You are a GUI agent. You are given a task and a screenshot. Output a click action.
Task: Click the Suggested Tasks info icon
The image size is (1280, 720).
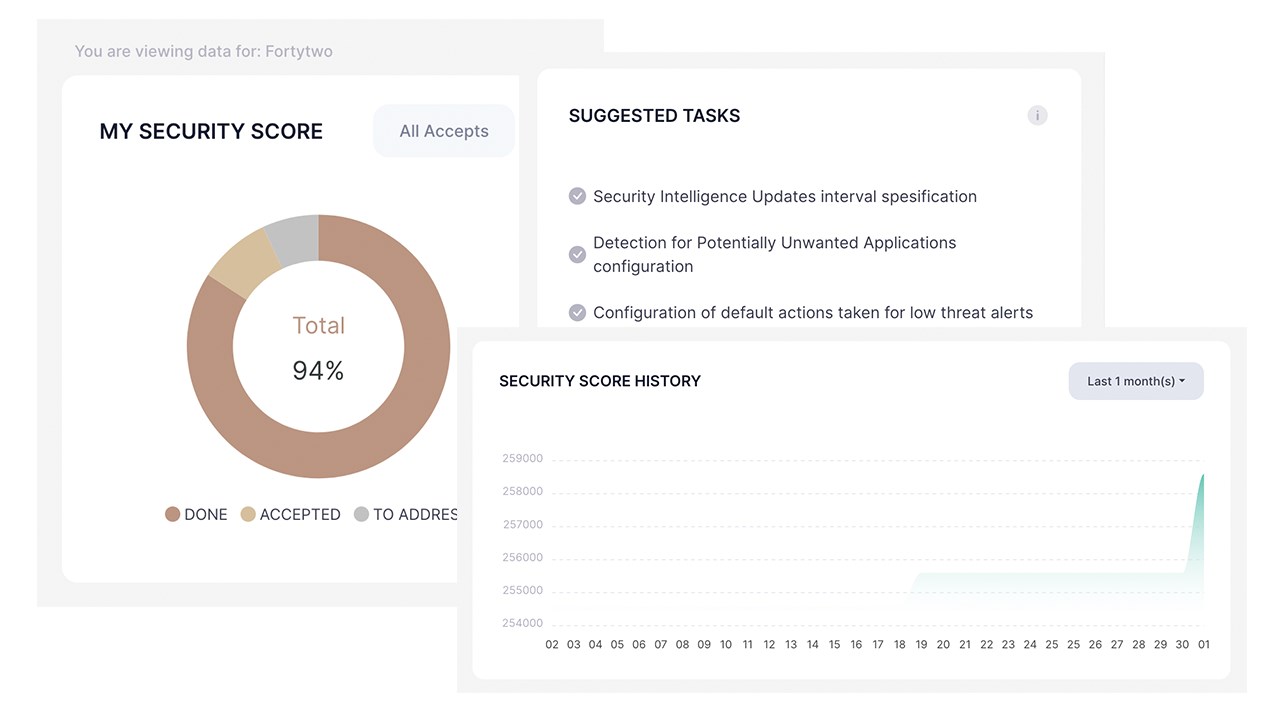point(1037,116)
